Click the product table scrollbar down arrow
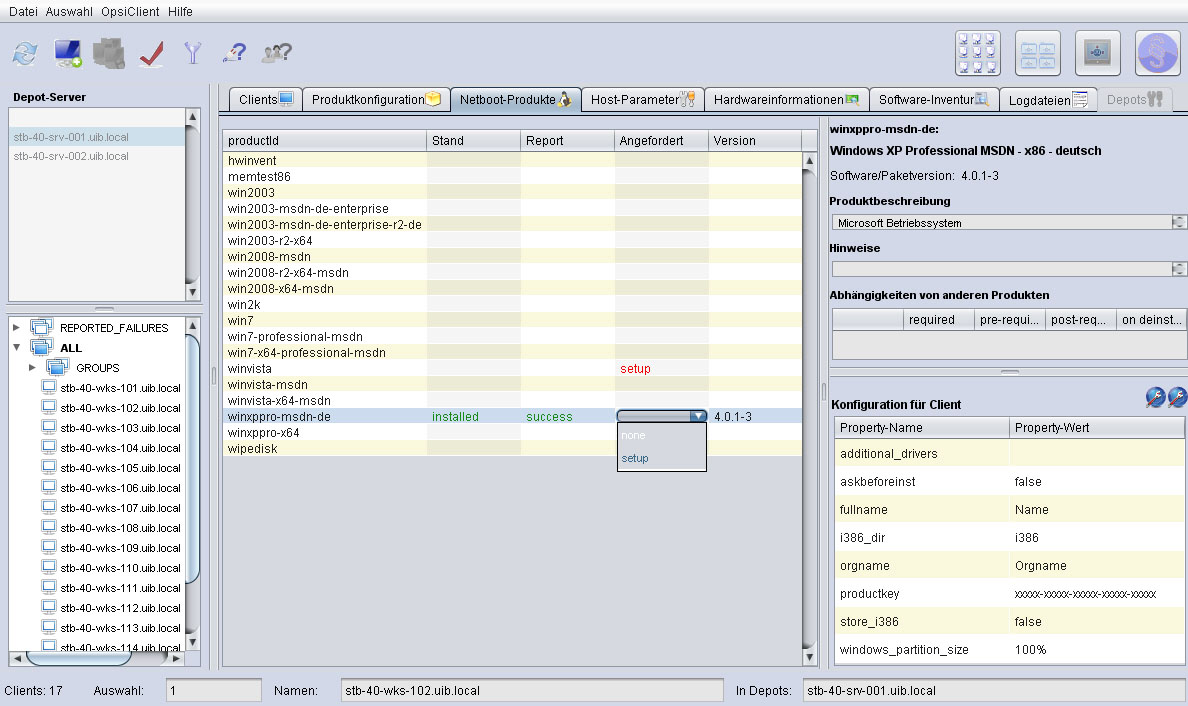The width and height of the screenshot is (1188, 706). 809,658
